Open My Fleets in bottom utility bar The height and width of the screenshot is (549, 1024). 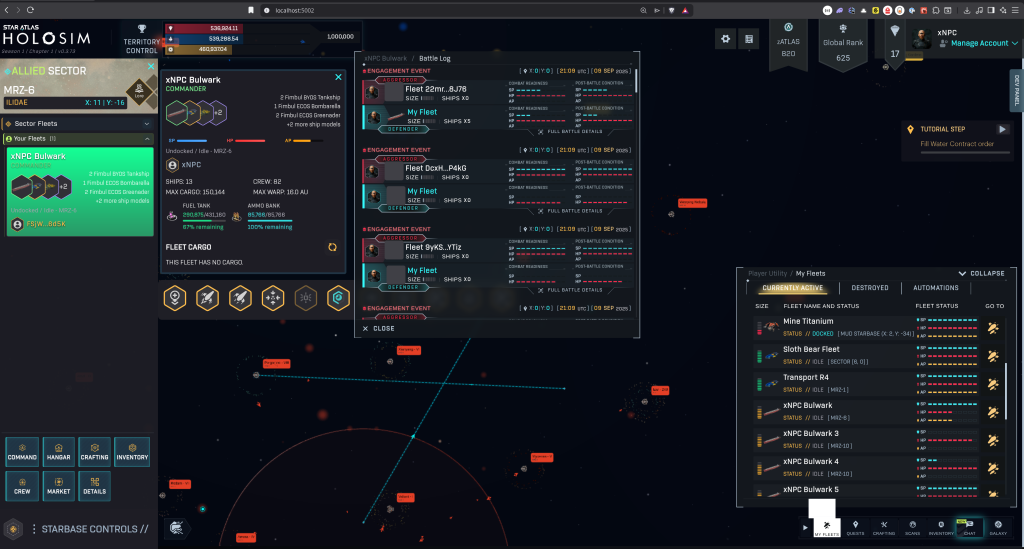(x=827, y=527)
